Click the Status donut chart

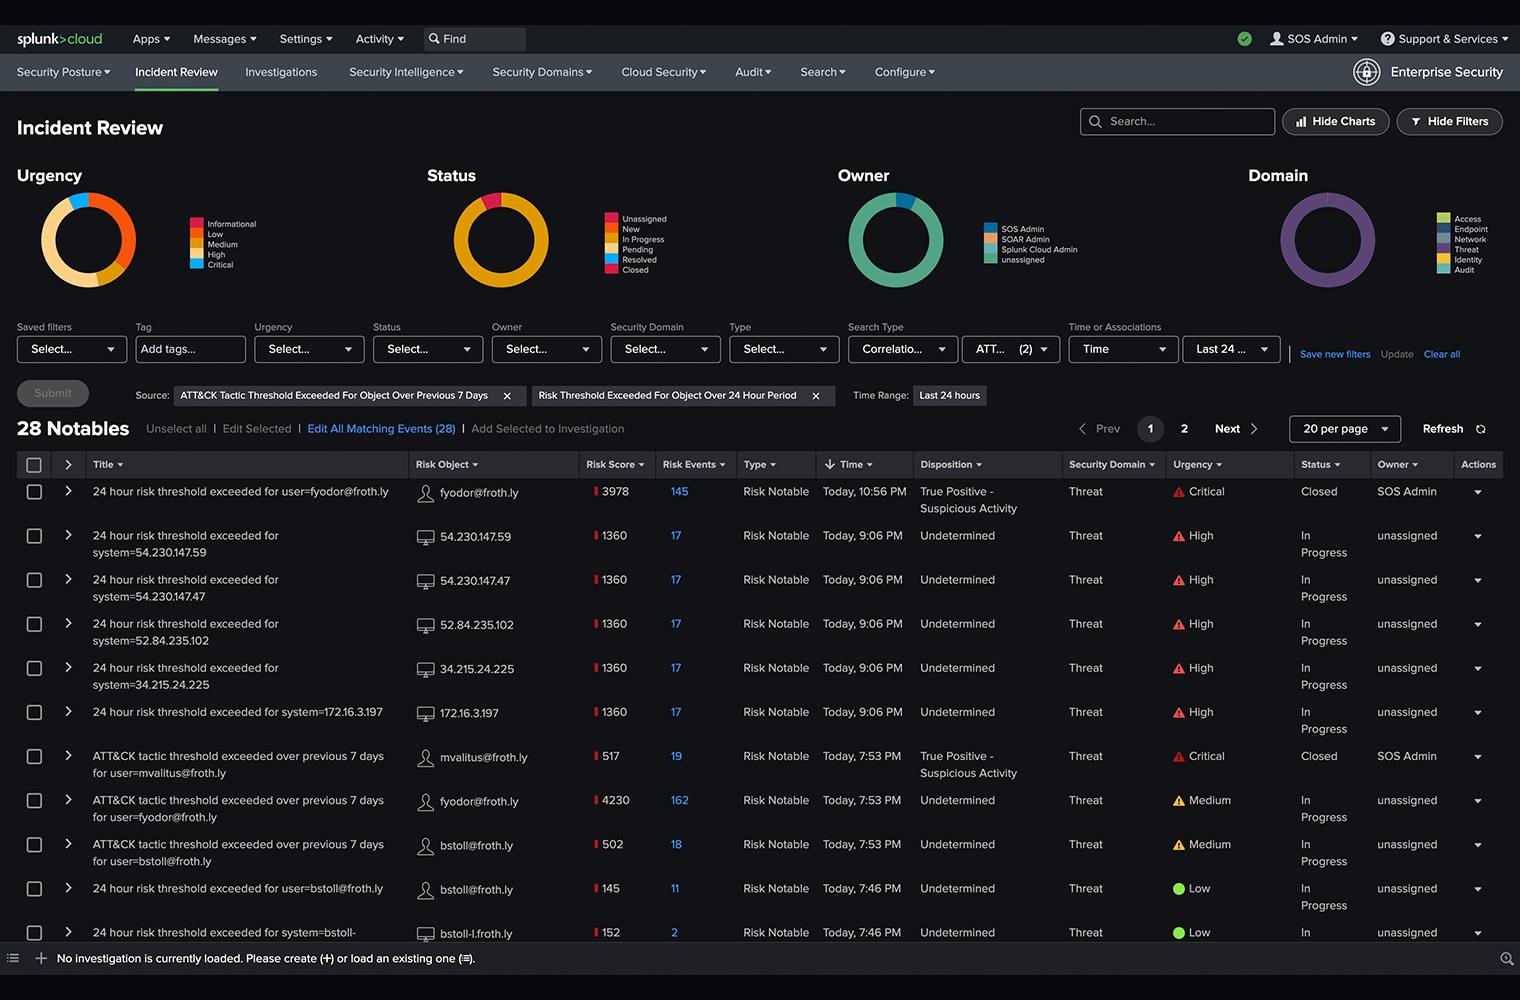coord(501,240)
